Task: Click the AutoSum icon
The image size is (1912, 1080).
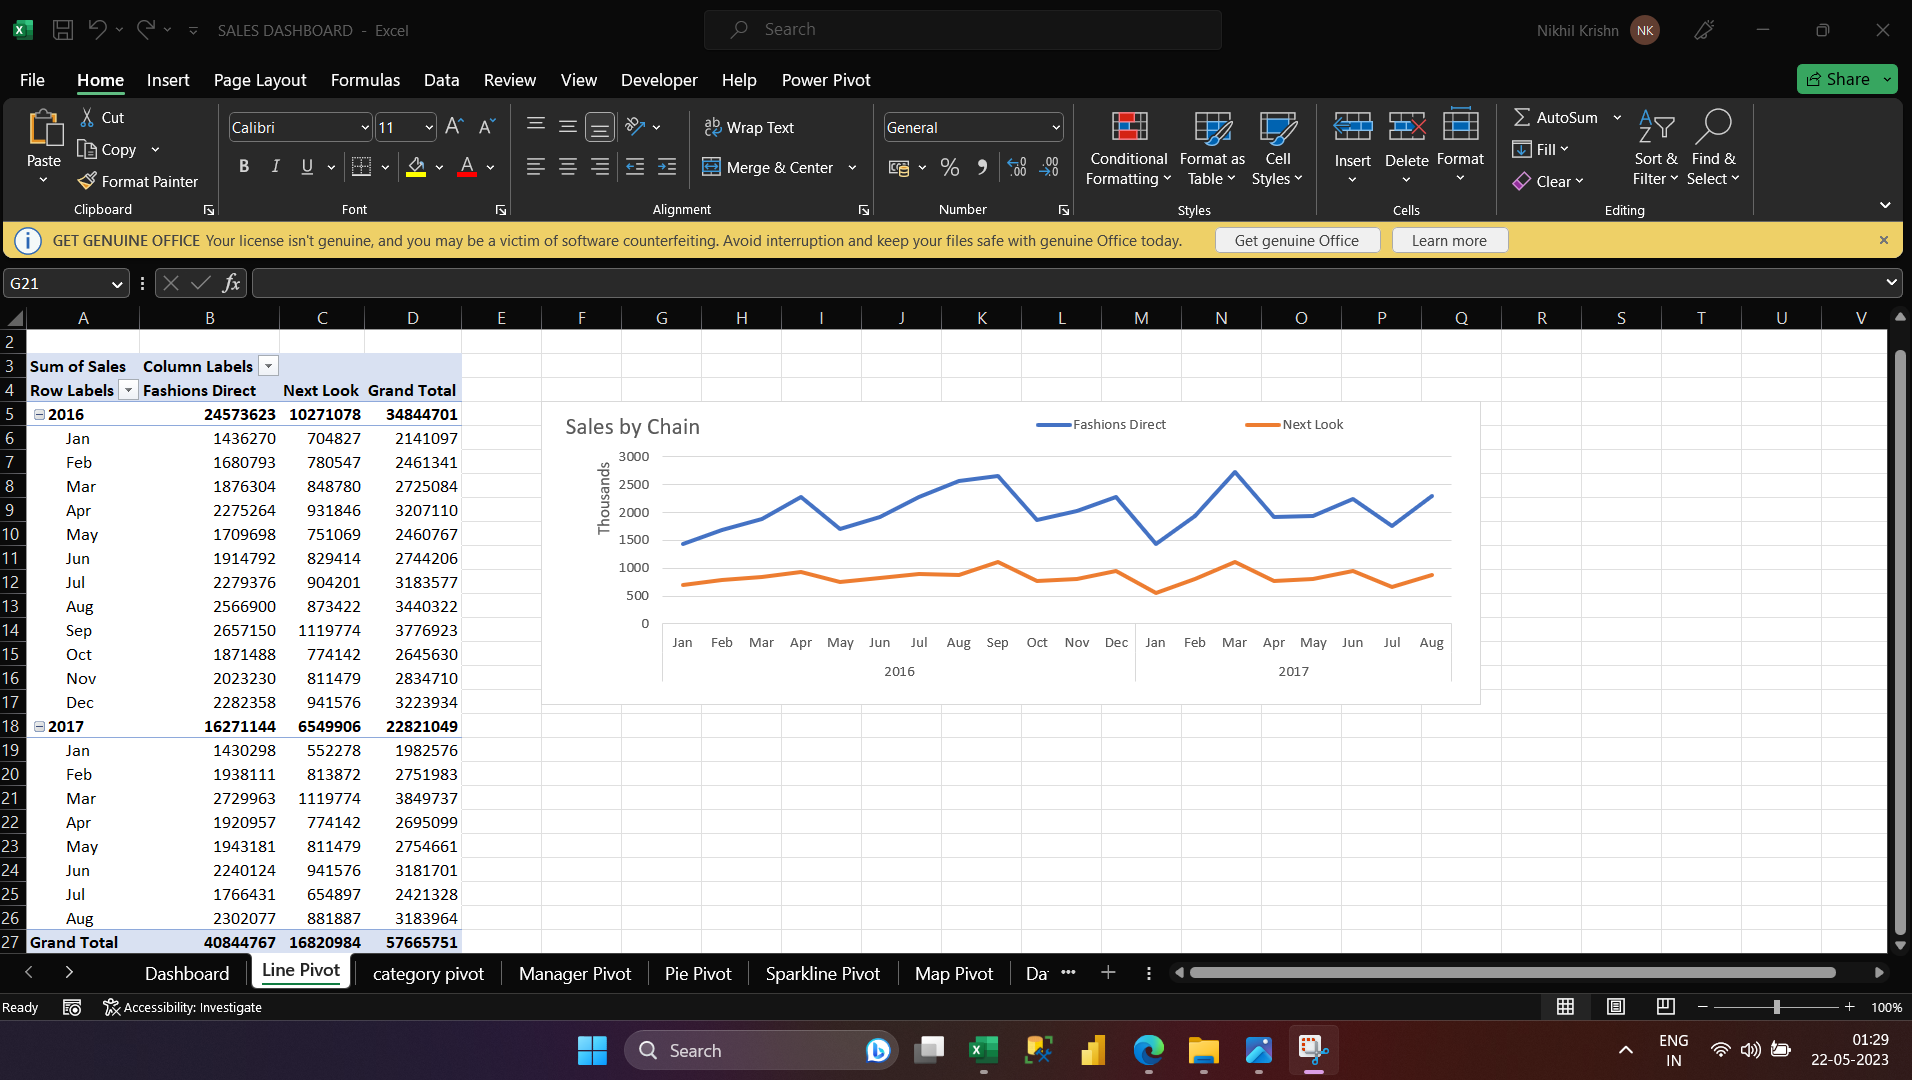Action: 1524,117
